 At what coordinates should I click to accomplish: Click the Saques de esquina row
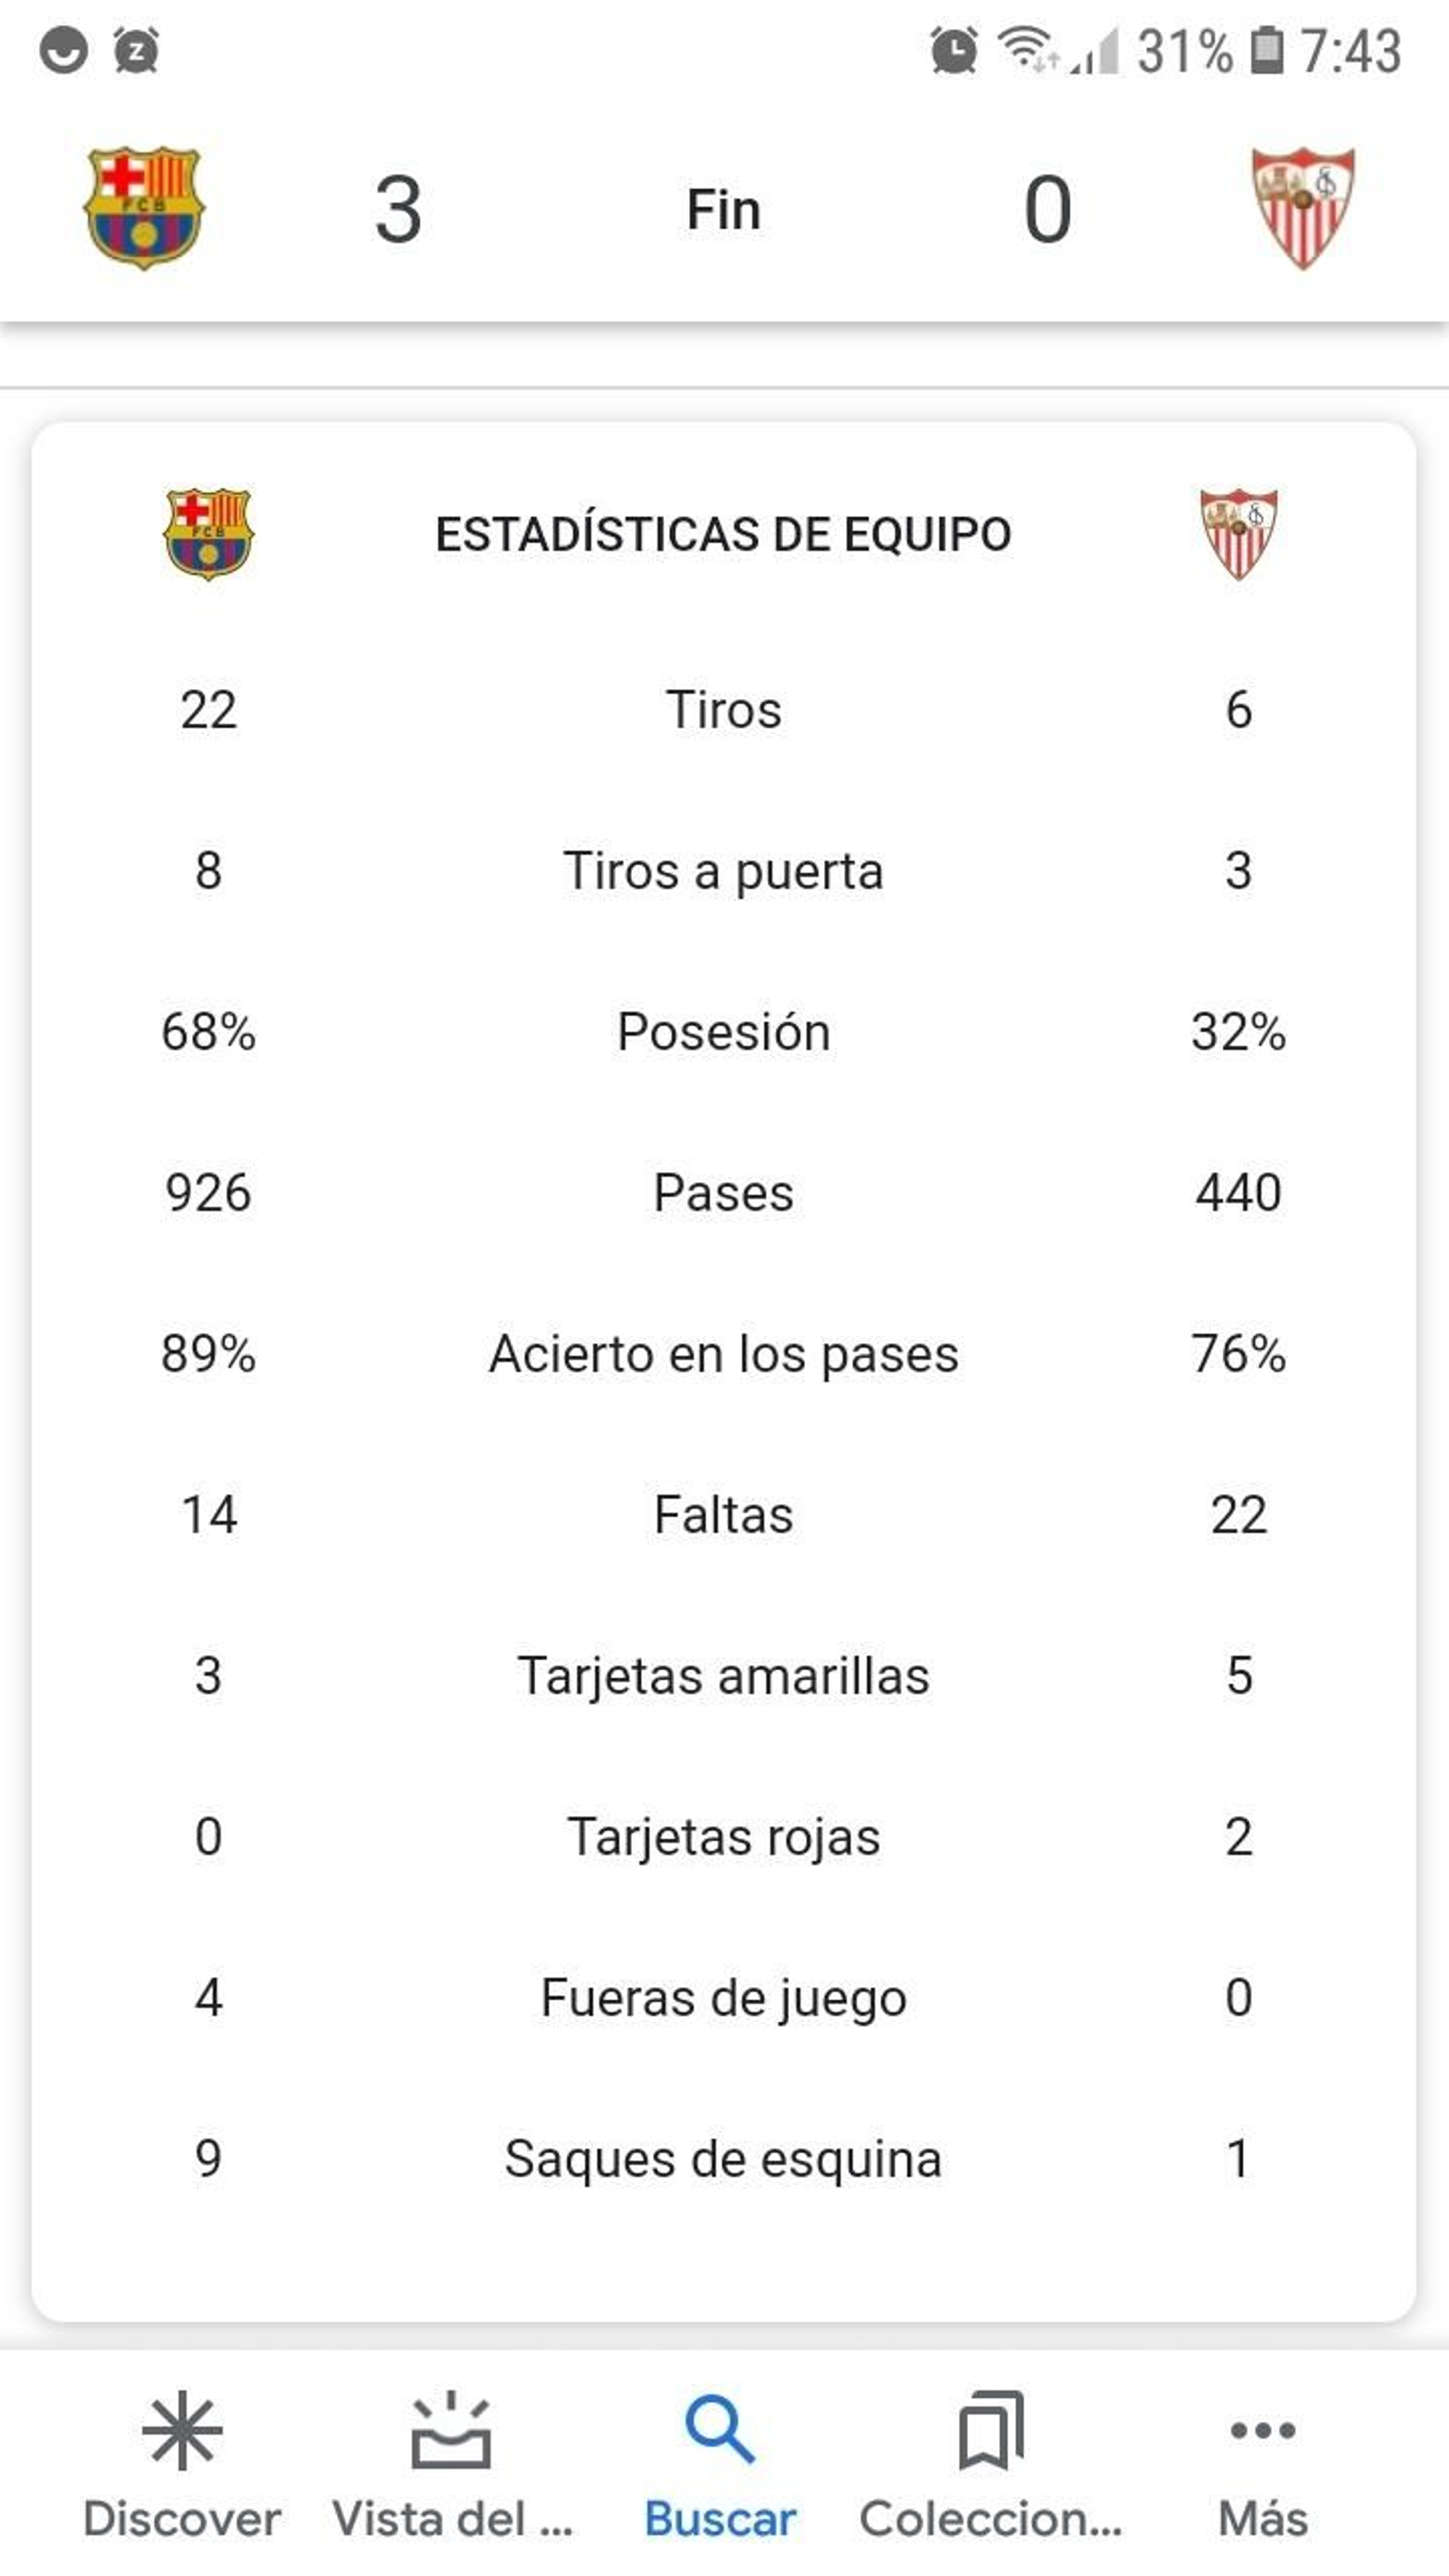click(x=722, y=2160)
